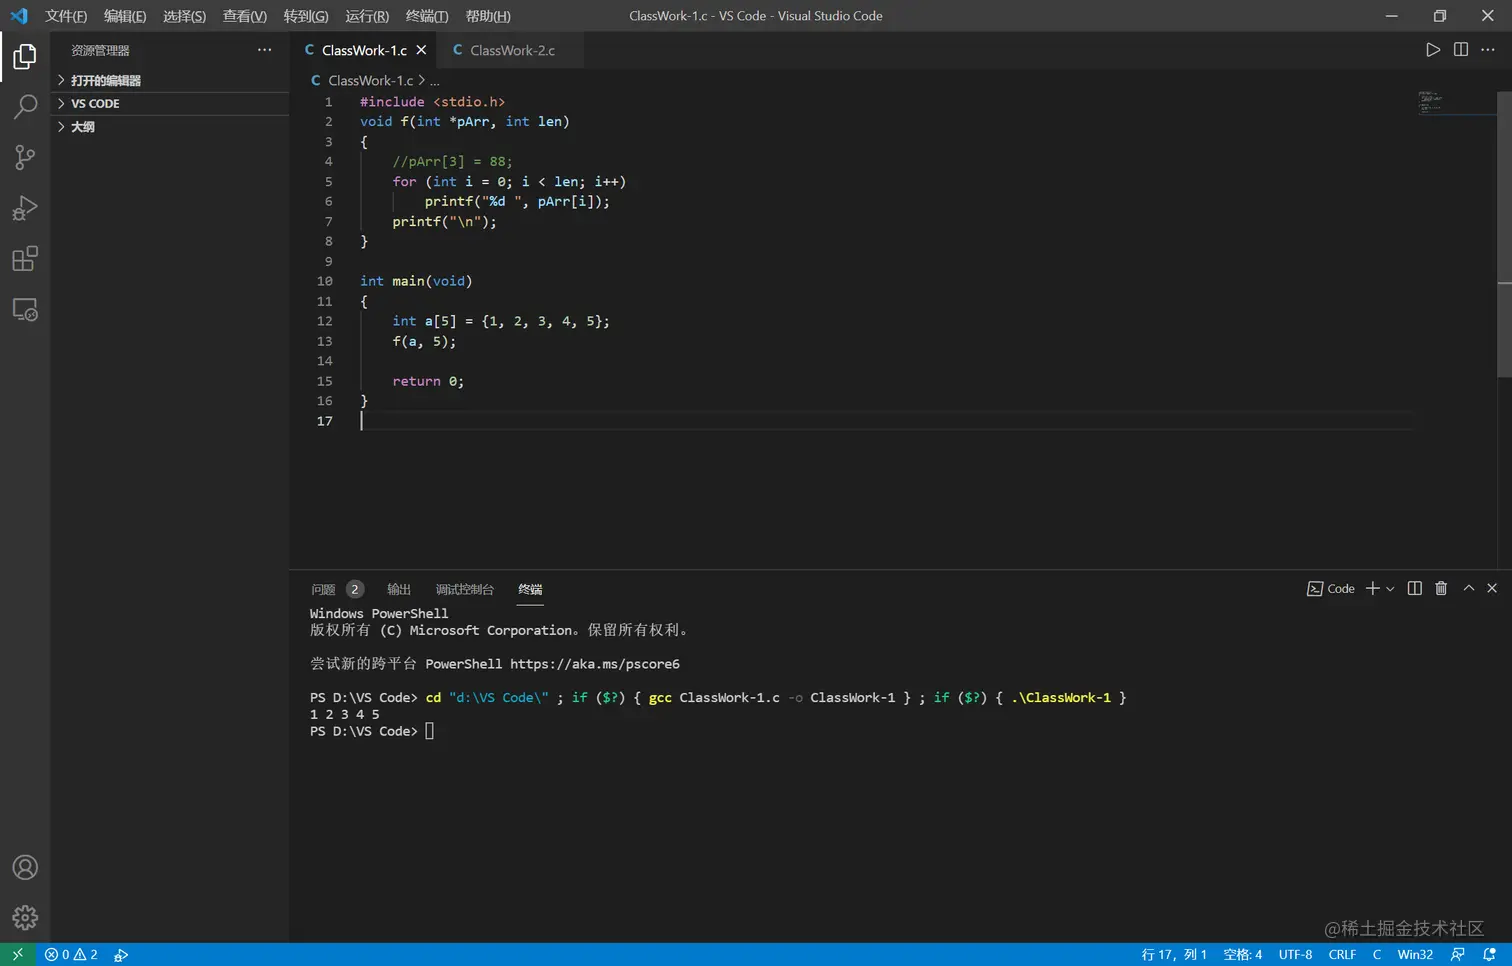This screenshot has height=966, width=1512.
Task: Open editor More Actions ellipsis
Action: [1488, 50]
